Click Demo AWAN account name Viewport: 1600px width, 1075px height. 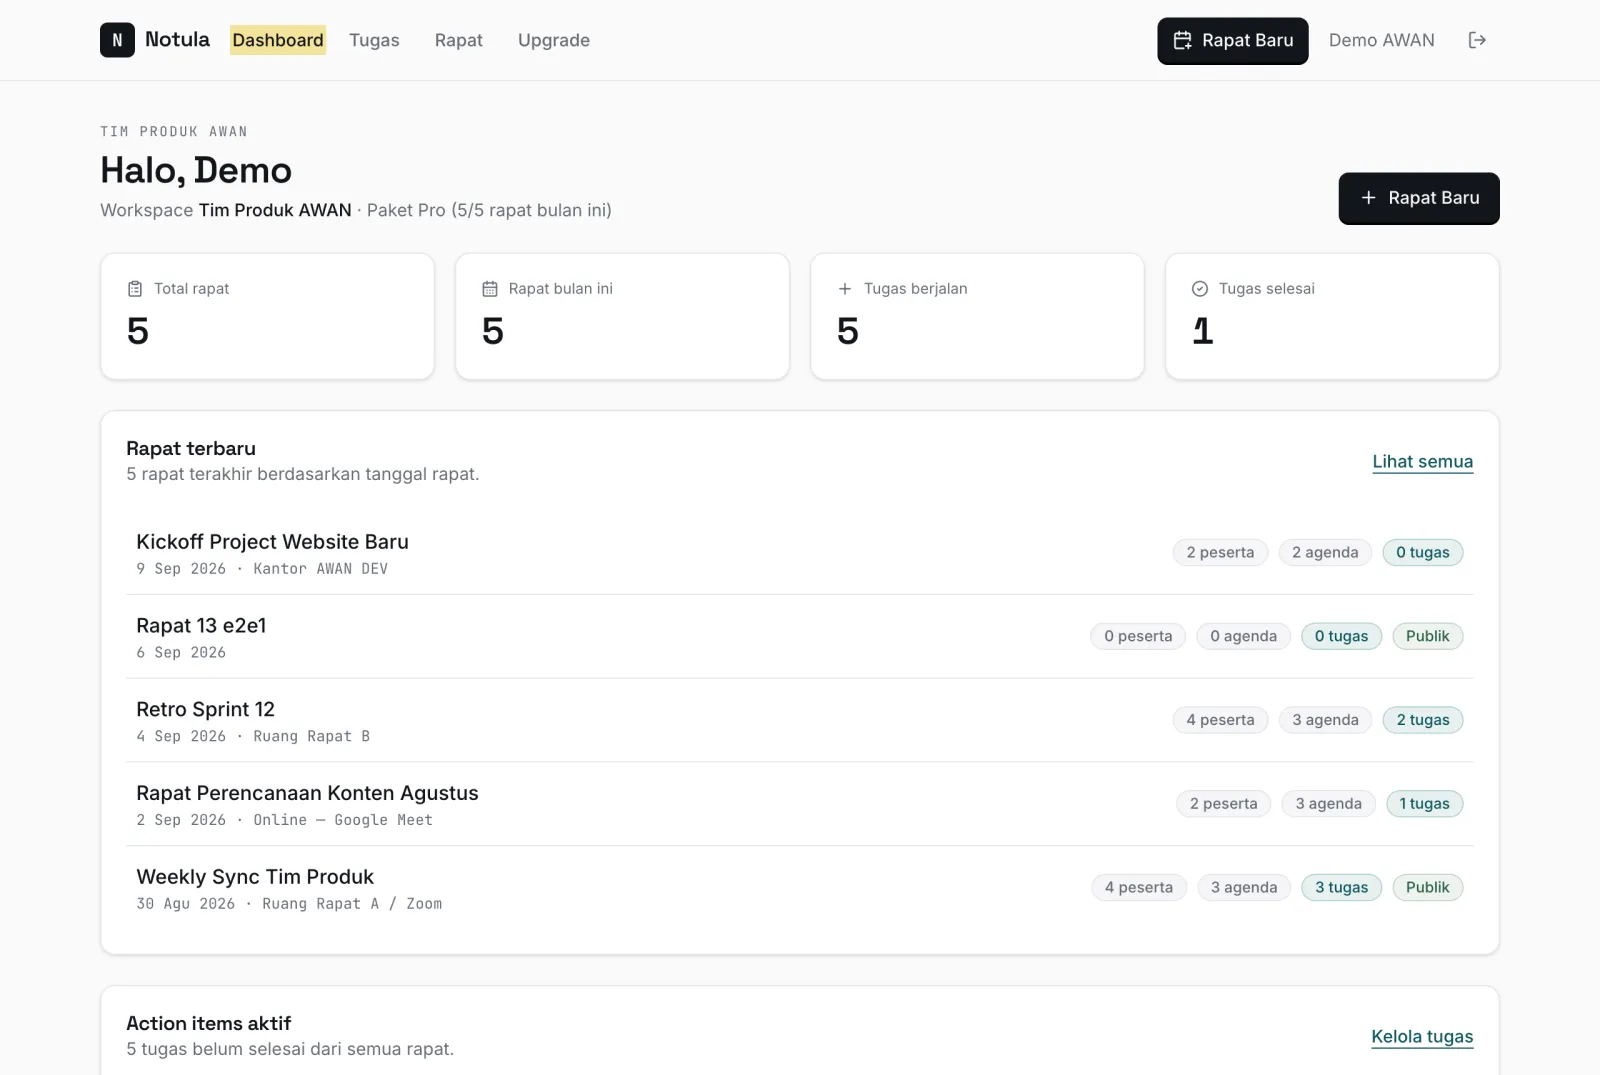pyautogui.click(x=1381, y=40)
